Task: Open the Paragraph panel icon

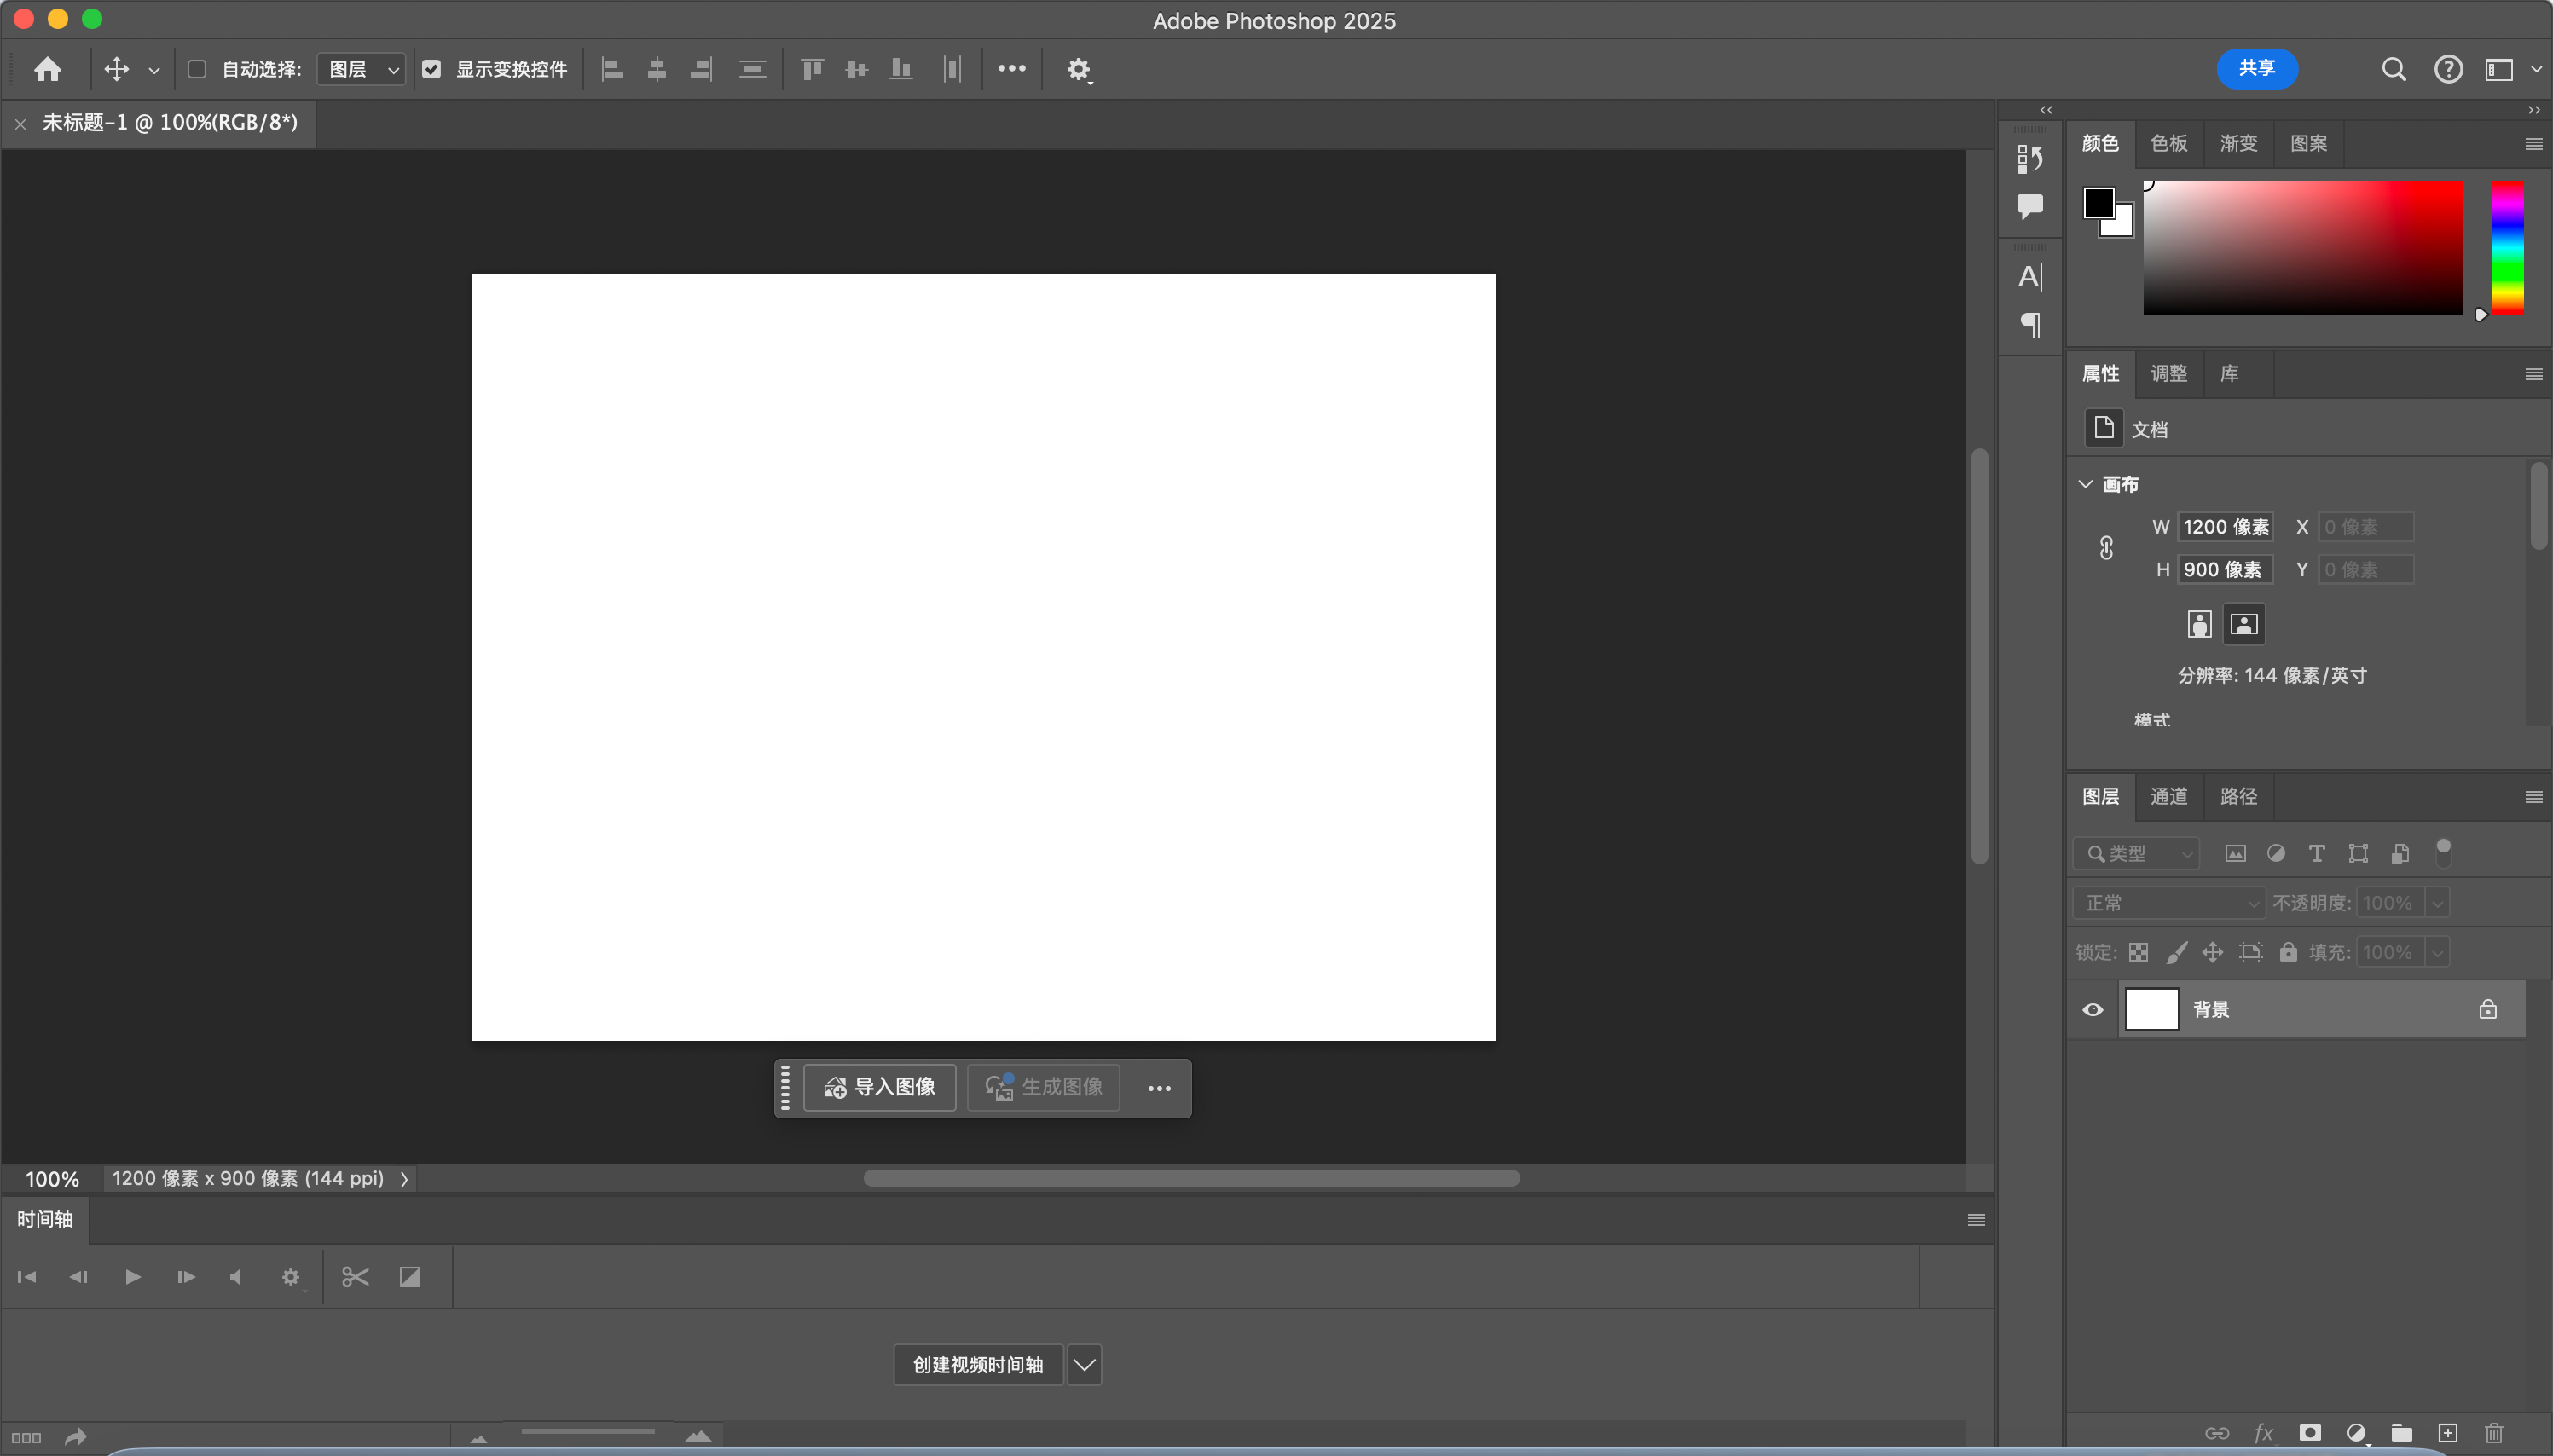Action: [x=2030, y=325]
